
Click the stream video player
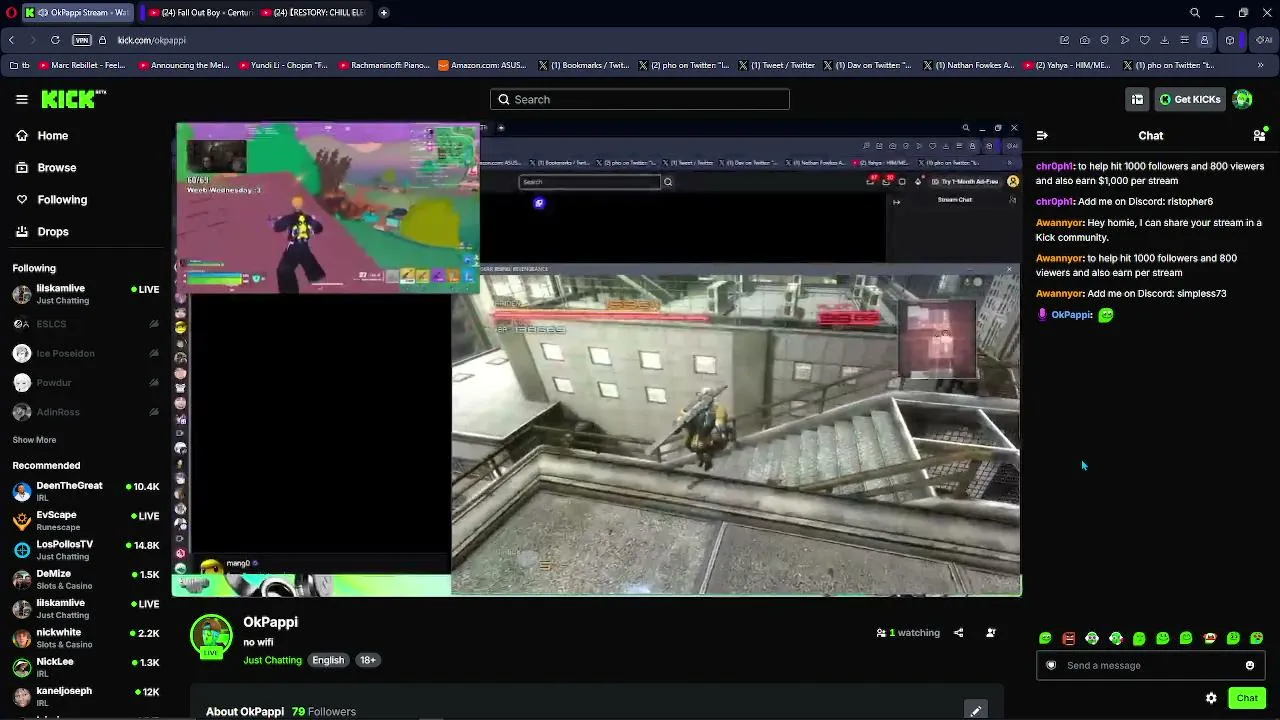[597, 359]
